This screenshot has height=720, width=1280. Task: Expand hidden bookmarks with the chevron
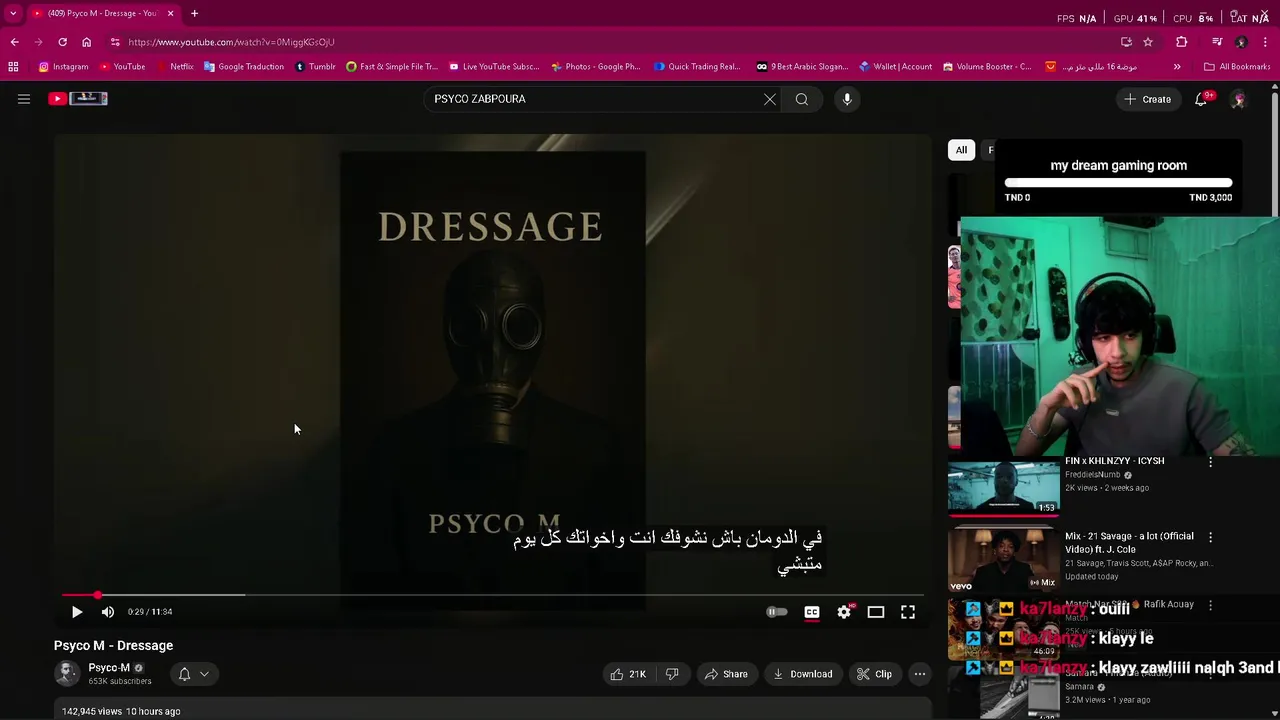(x=1177, y=67)
